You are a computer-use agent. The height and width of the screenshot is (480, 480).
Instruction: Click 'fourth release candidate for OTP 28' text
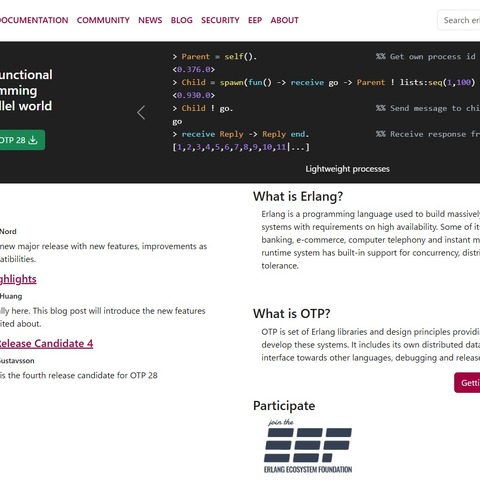[90, 375]
